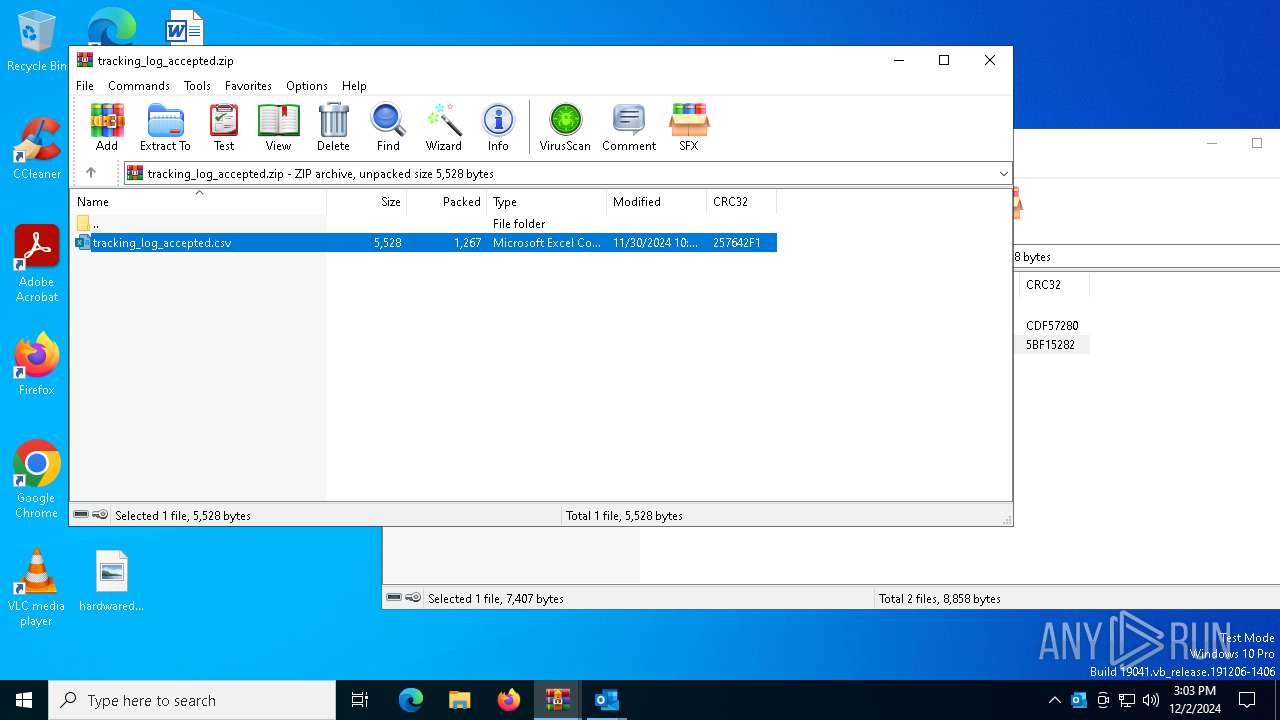Image resolution: width=1280 pixels, height=720 pixels.
Task: Open the notification center
Action: 1247,700
